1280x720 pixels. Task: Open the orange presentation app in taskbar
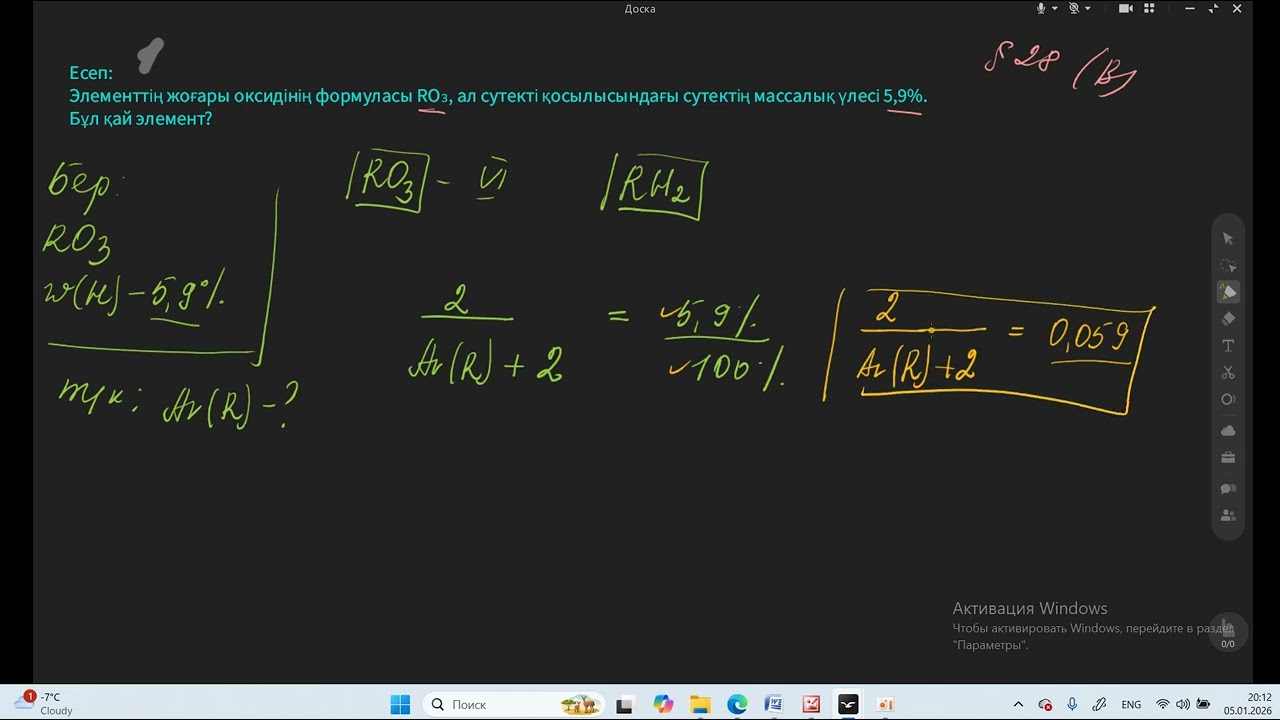[885, 704]
